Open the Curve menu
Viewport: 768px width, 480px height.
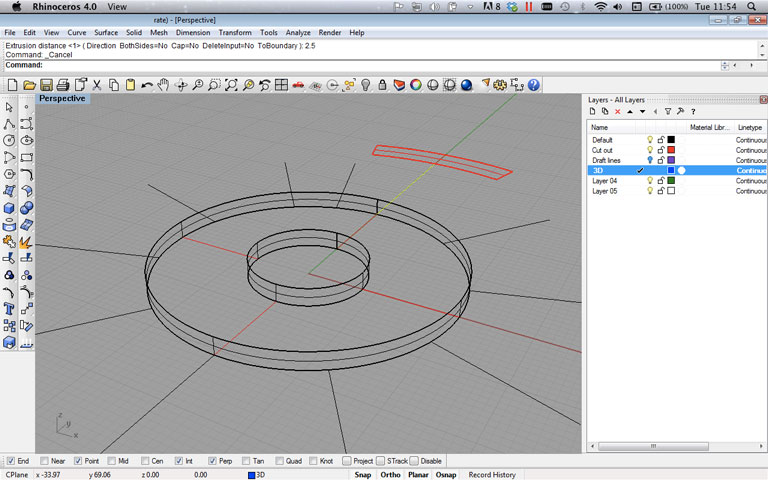tap(76, 32)
